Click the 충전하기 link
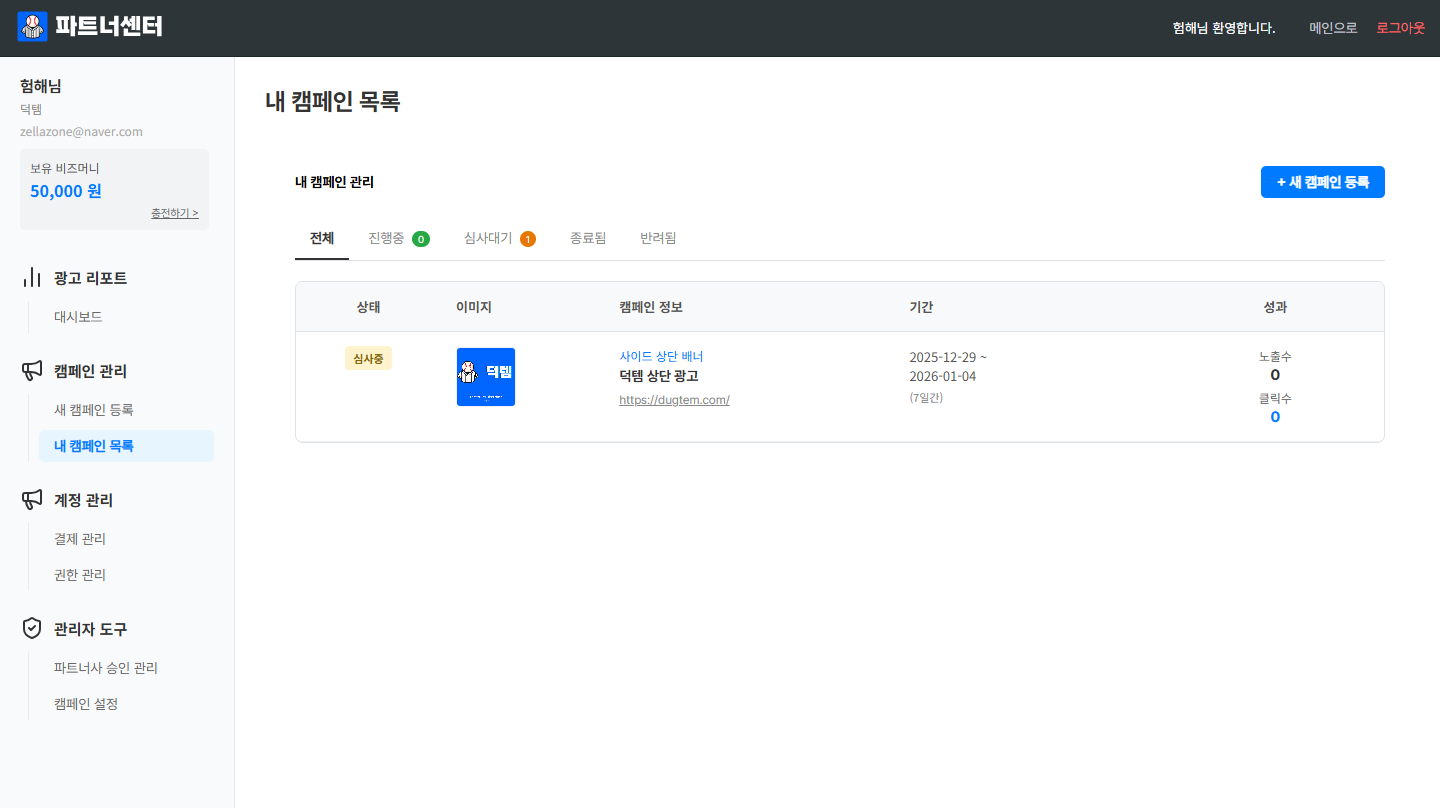 [174, 213]
